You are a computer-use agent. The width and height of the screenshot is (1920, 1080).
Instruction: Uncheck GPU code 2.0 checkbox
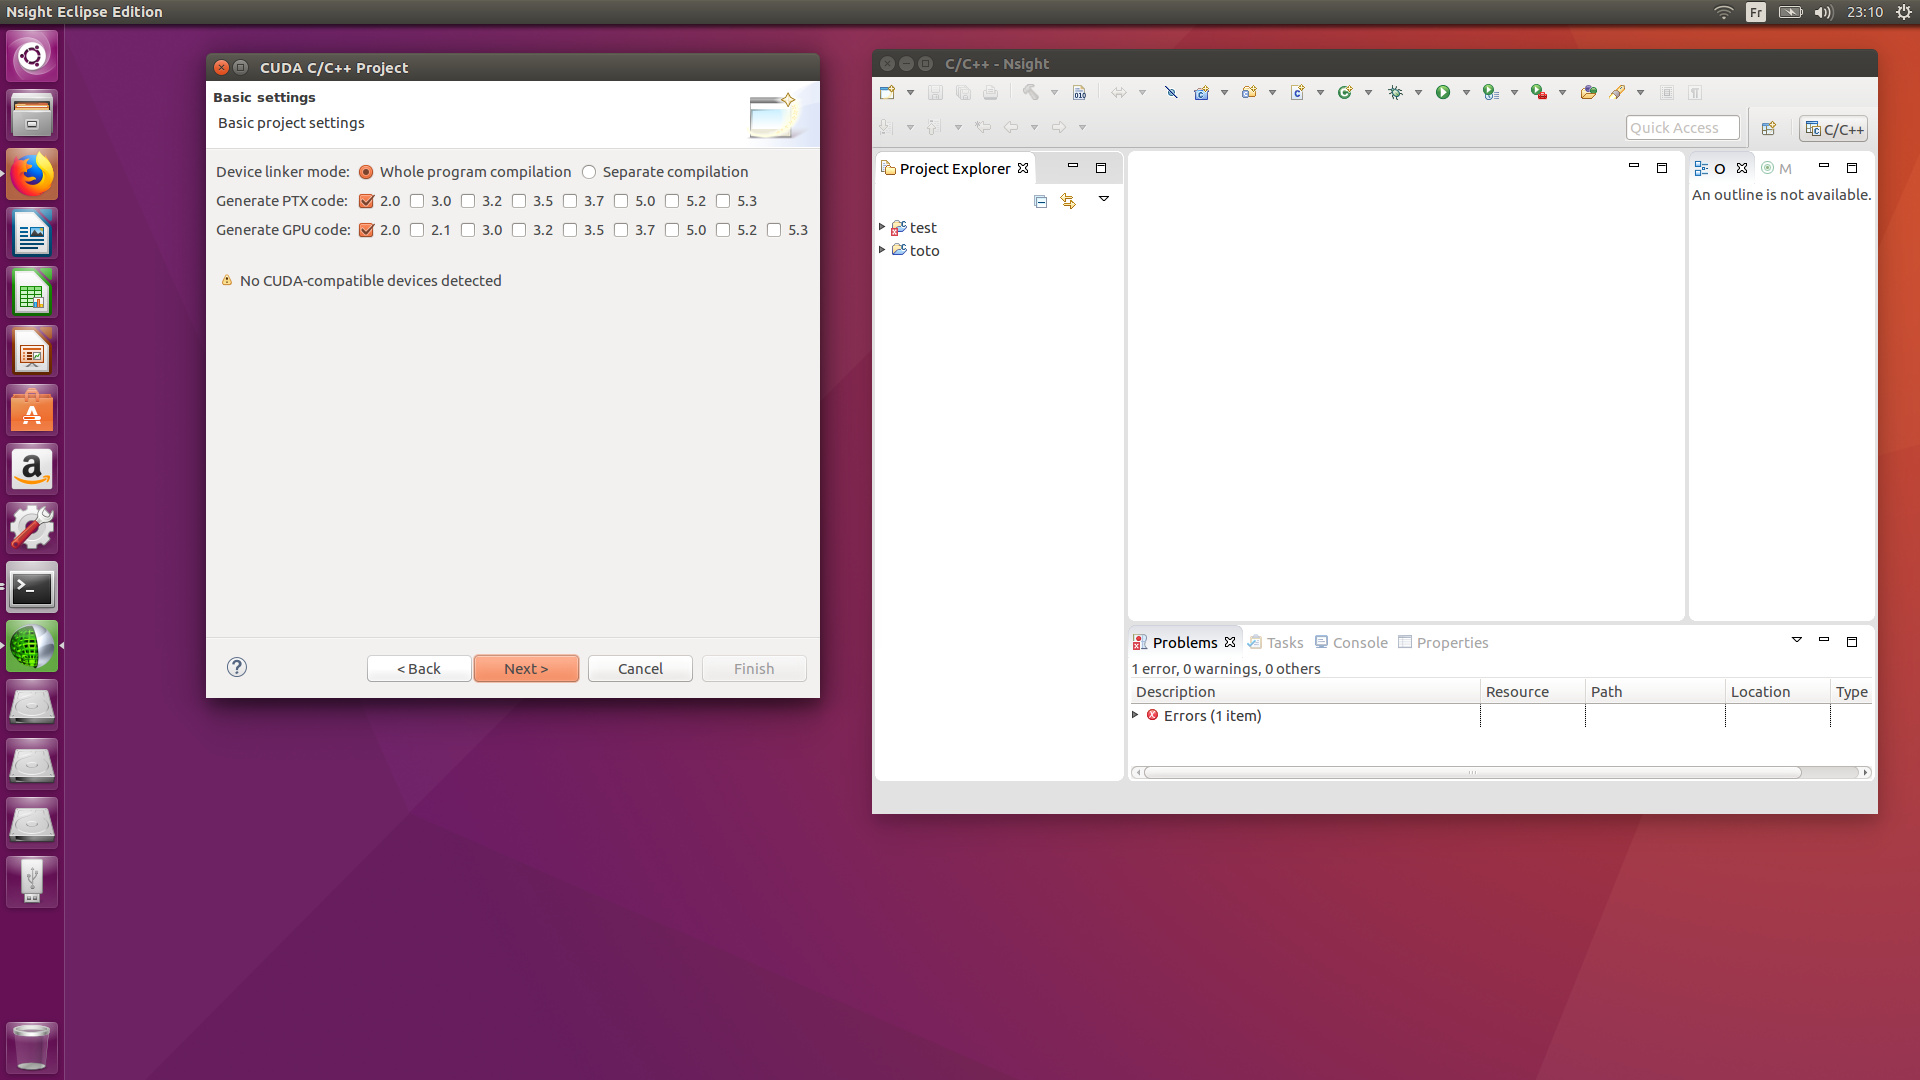pos(366,230)
